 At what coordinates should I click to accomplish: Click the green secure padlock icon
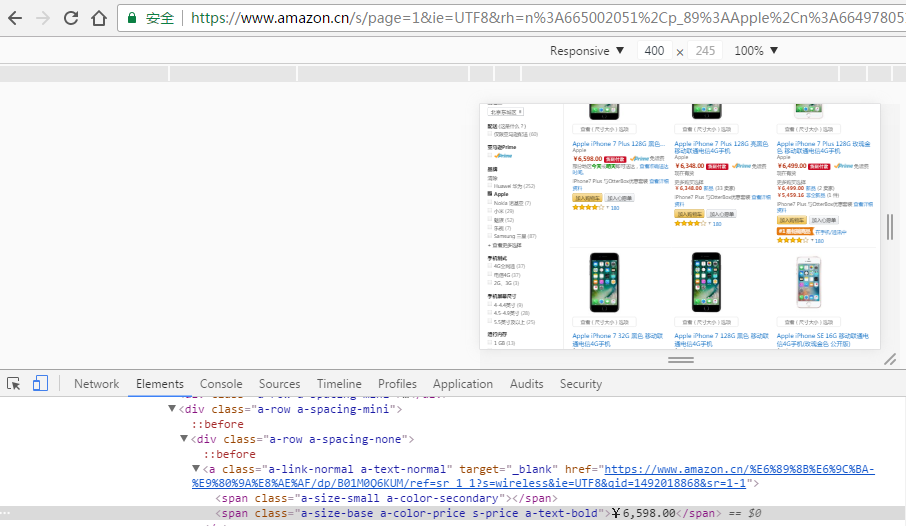pyautogui.click(x=132, y=18)
